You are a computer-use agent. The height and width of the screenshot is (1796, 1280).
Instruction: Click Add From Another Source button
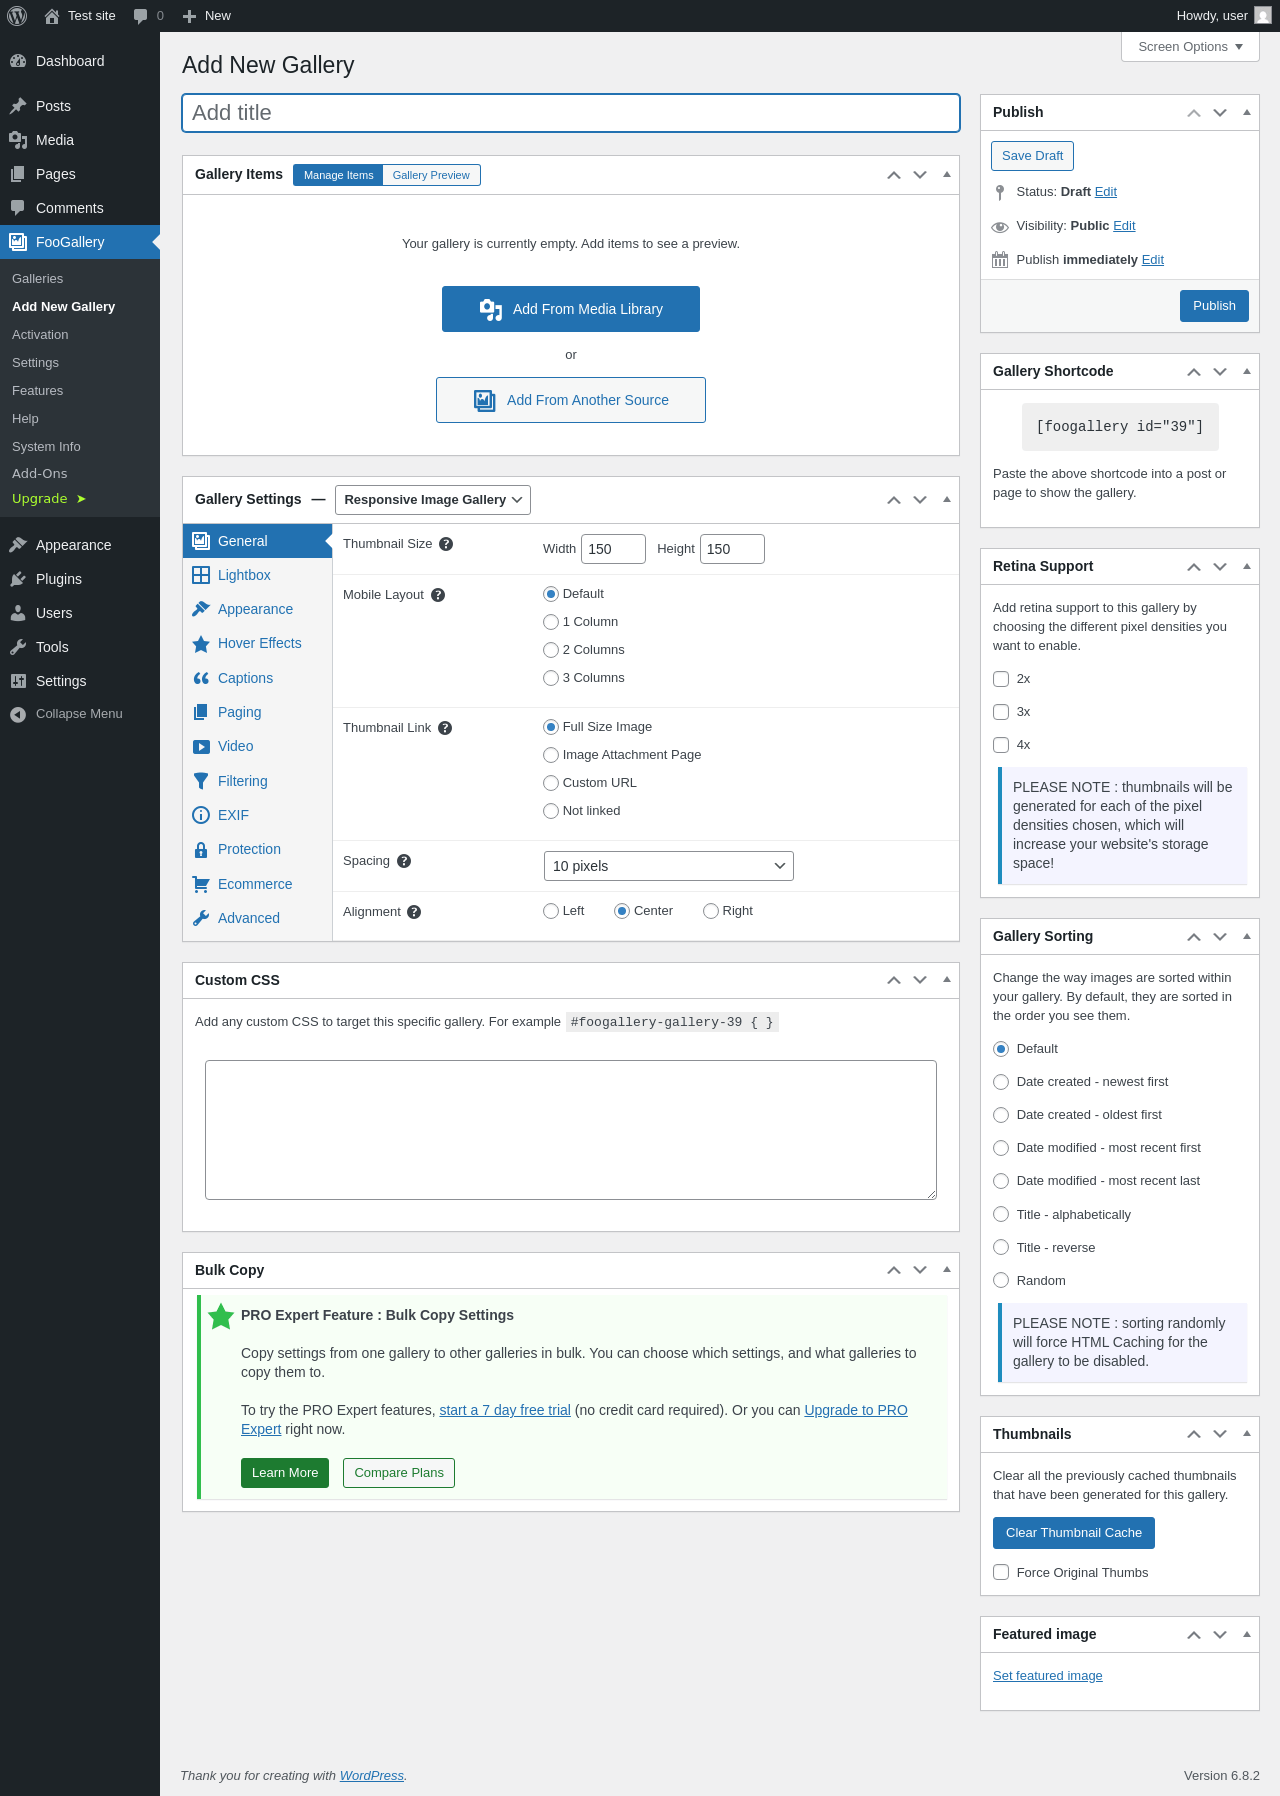[x=571, y=400]
